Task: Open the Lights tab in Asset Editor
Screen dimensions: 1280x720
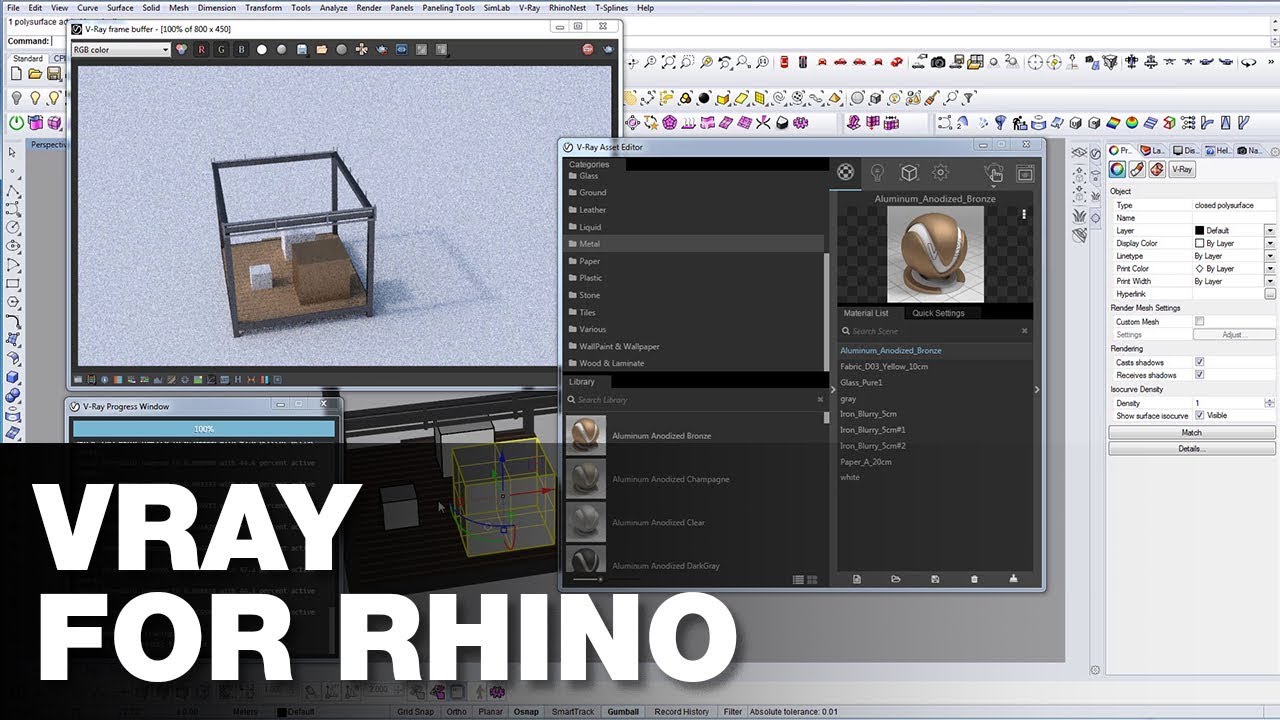Action: pos(877,172)
